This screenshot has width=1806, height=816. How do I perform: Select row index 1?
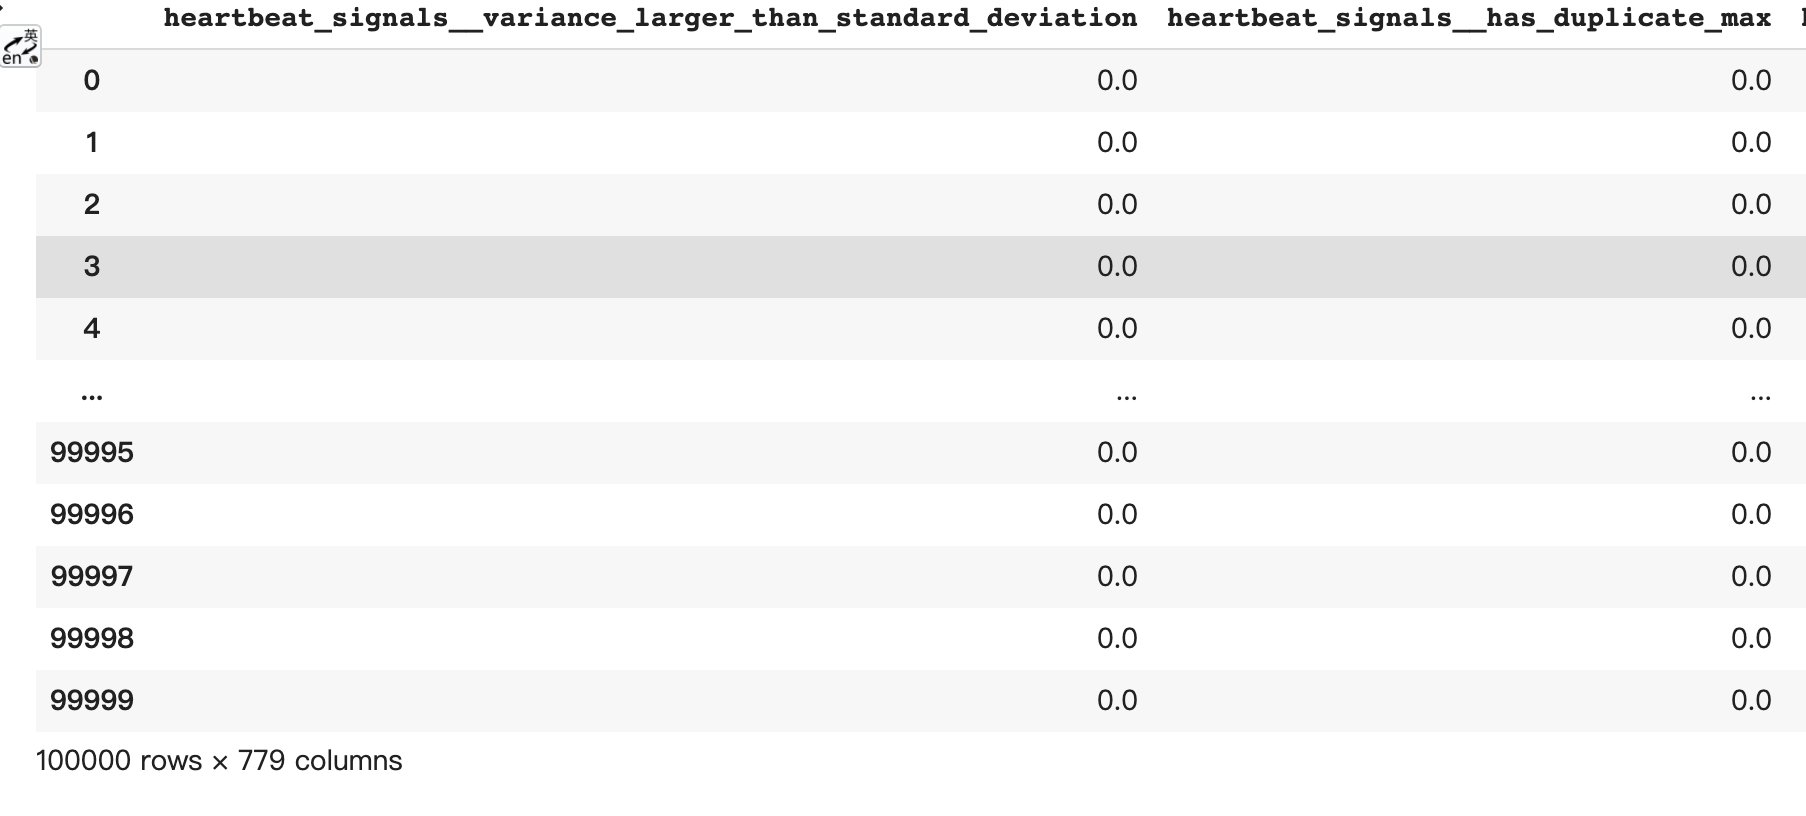point(91,143)
